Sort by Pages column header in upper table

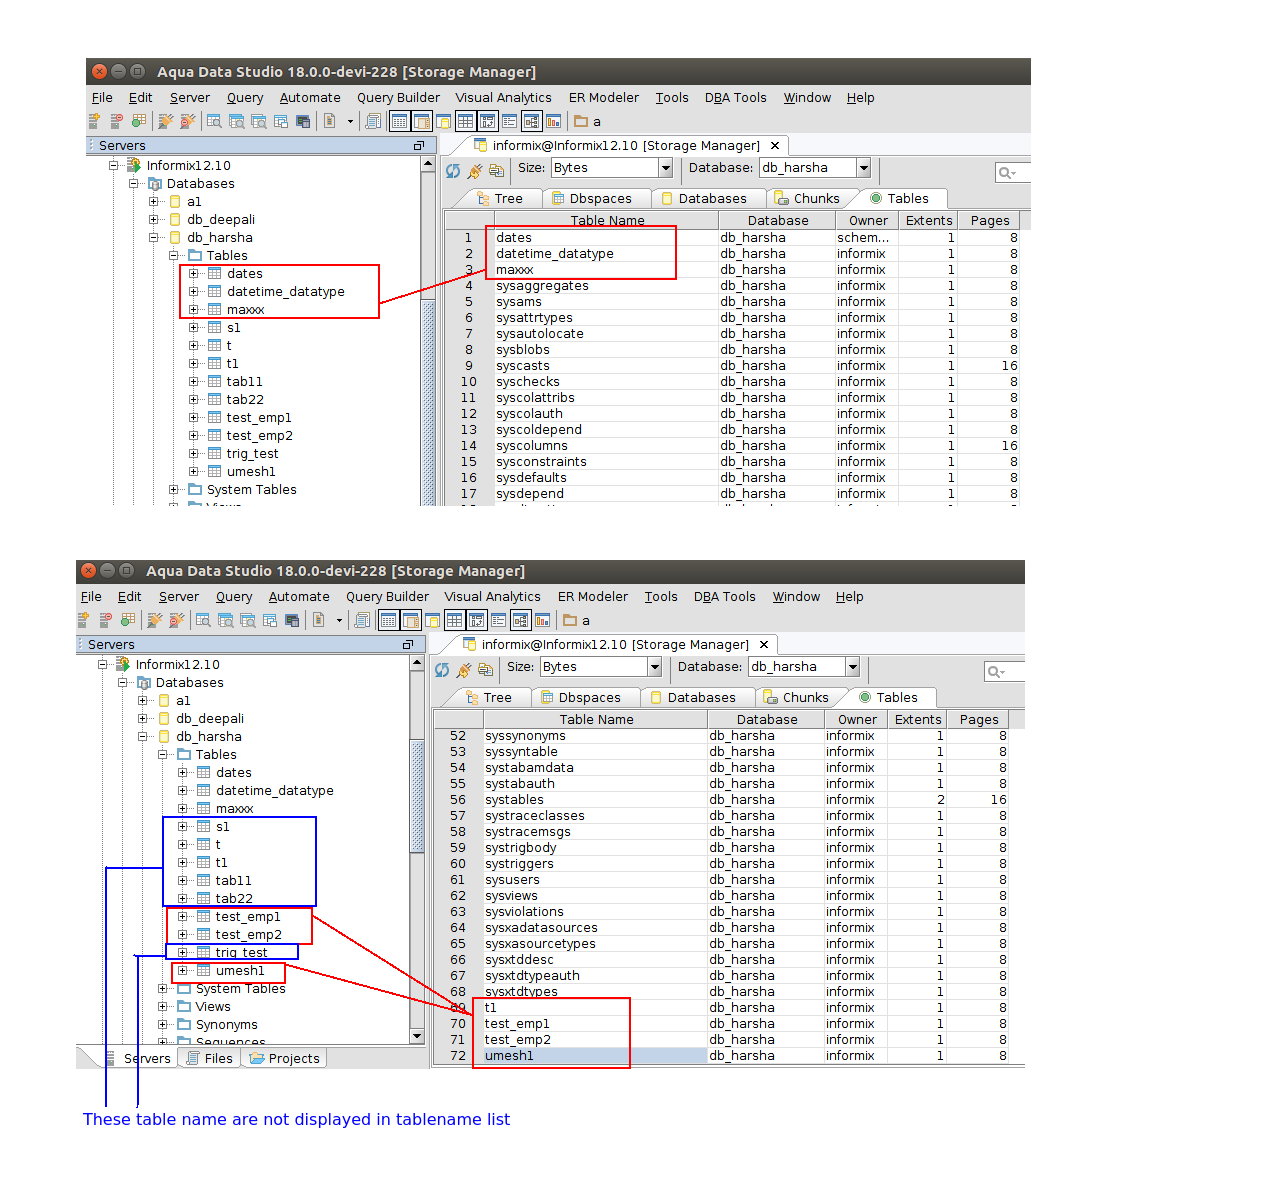pyautogui.click(x=990, y=221)
